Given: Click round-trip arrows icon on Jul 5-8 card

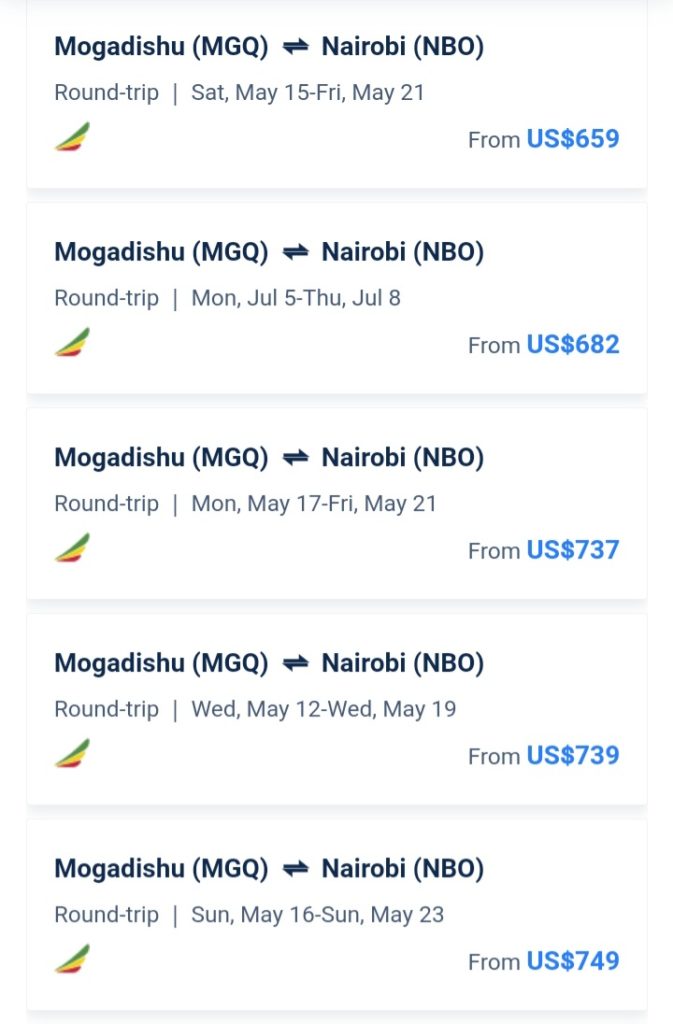Looking at the screenshot, I should 295,252.
